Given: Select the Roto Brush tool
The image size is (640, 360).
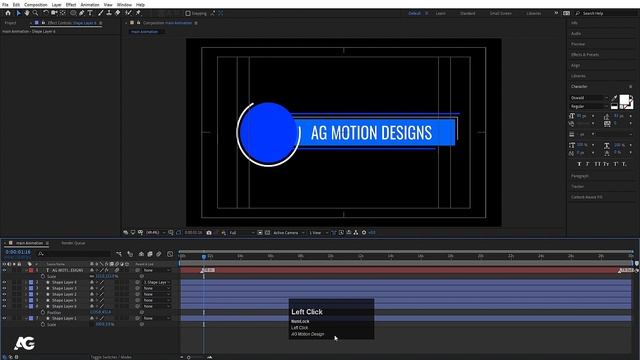Looking at the screenshot, I should [x=129, y=13].
